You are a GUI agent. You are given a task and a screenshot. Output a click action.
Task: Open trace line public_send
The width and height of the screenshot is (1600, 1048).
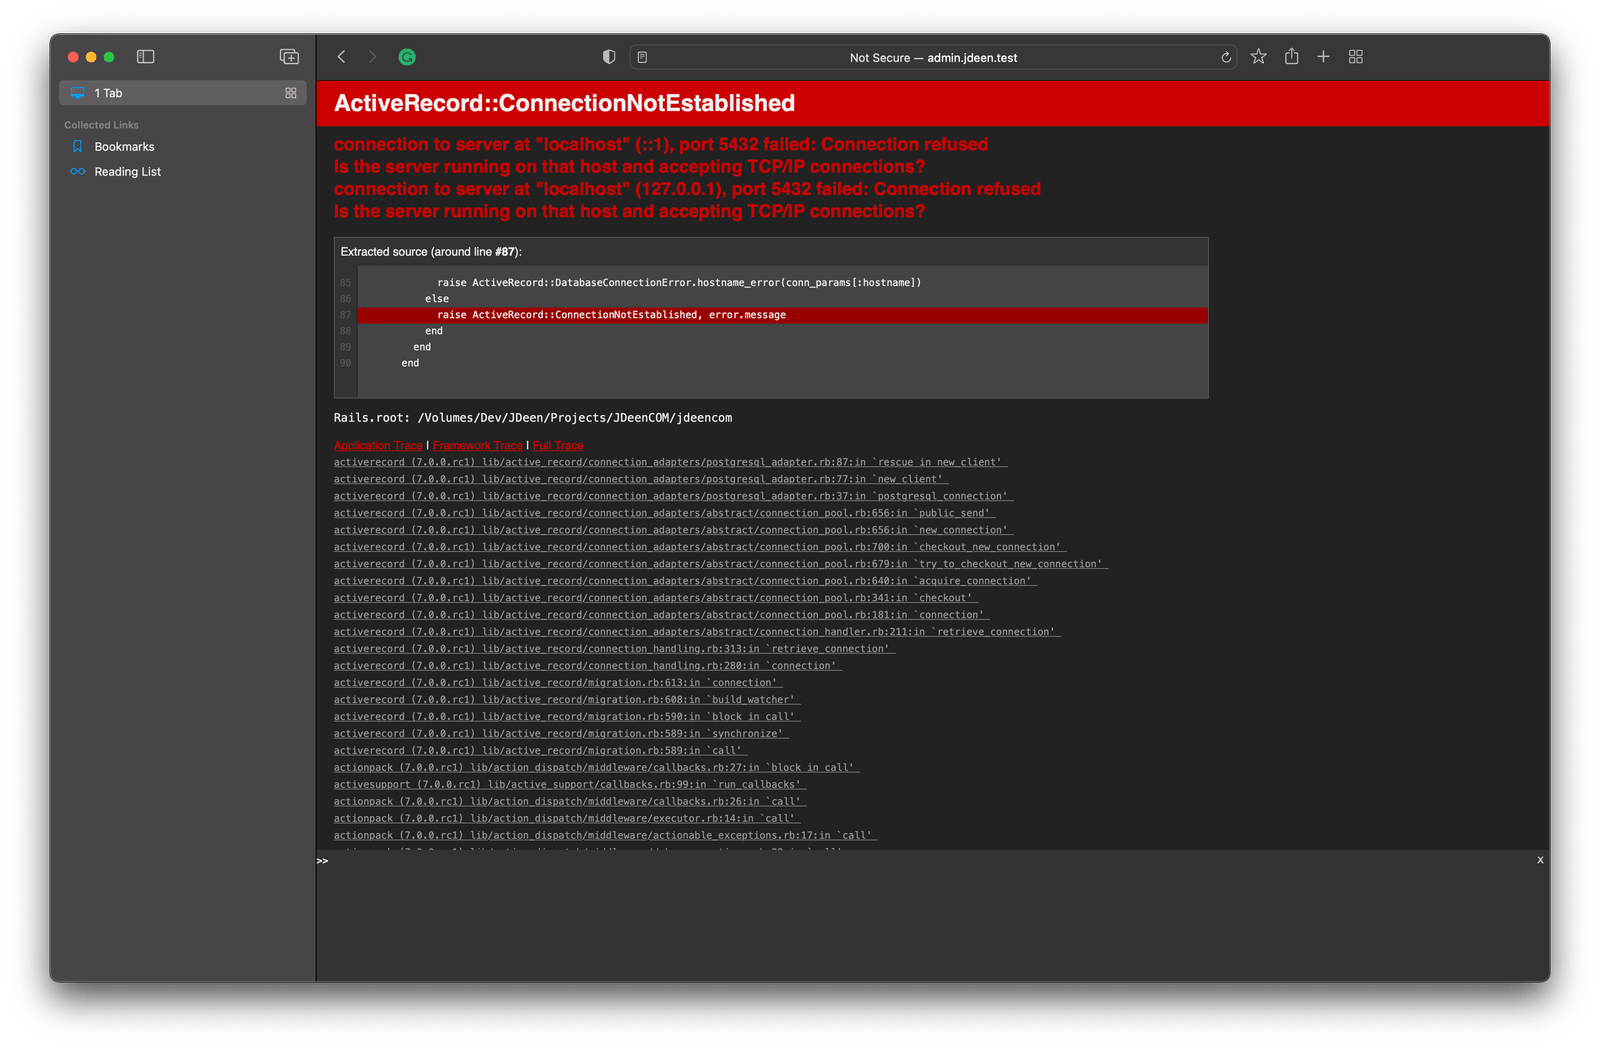(x=665, y=513)
